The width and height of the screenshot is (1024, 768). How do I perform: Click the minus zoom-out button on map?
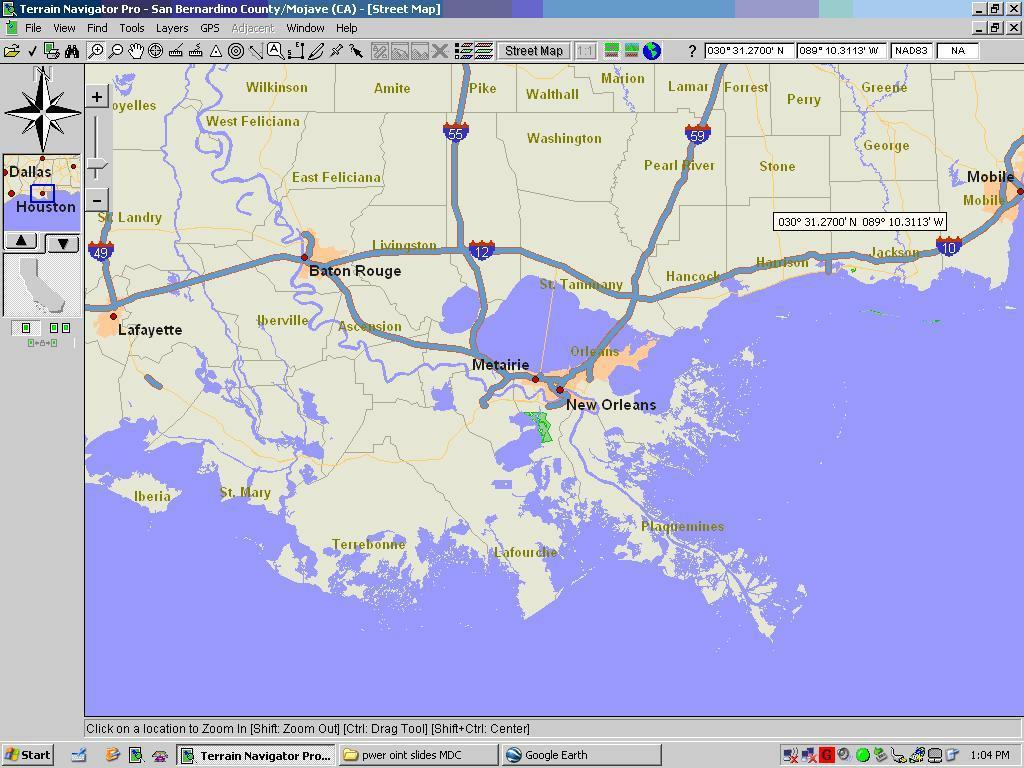pos(97,200)
